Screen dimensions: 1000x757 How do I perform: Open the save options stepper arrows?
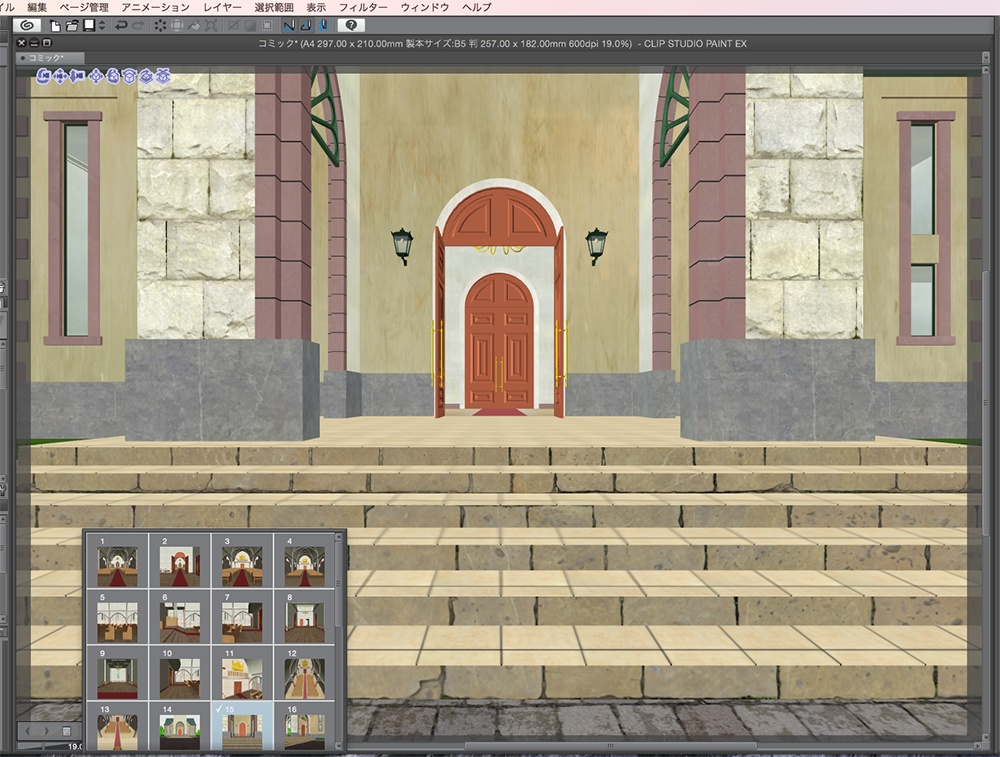click(x=101, y=26)
